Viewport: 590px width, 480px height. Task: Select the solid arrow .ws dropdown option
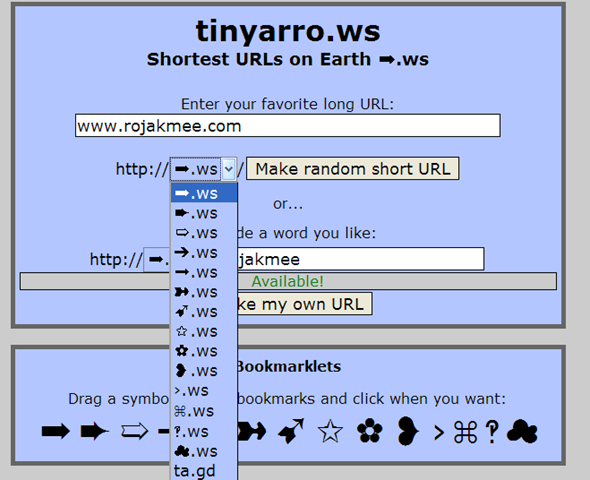[x=204, y=193]
